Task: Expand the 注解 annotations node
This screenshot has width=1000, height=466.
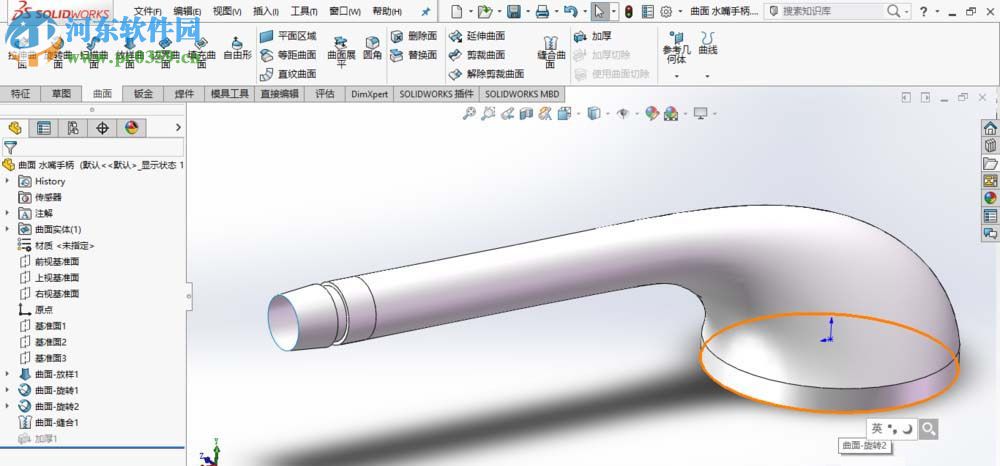Action: point(7,213)
